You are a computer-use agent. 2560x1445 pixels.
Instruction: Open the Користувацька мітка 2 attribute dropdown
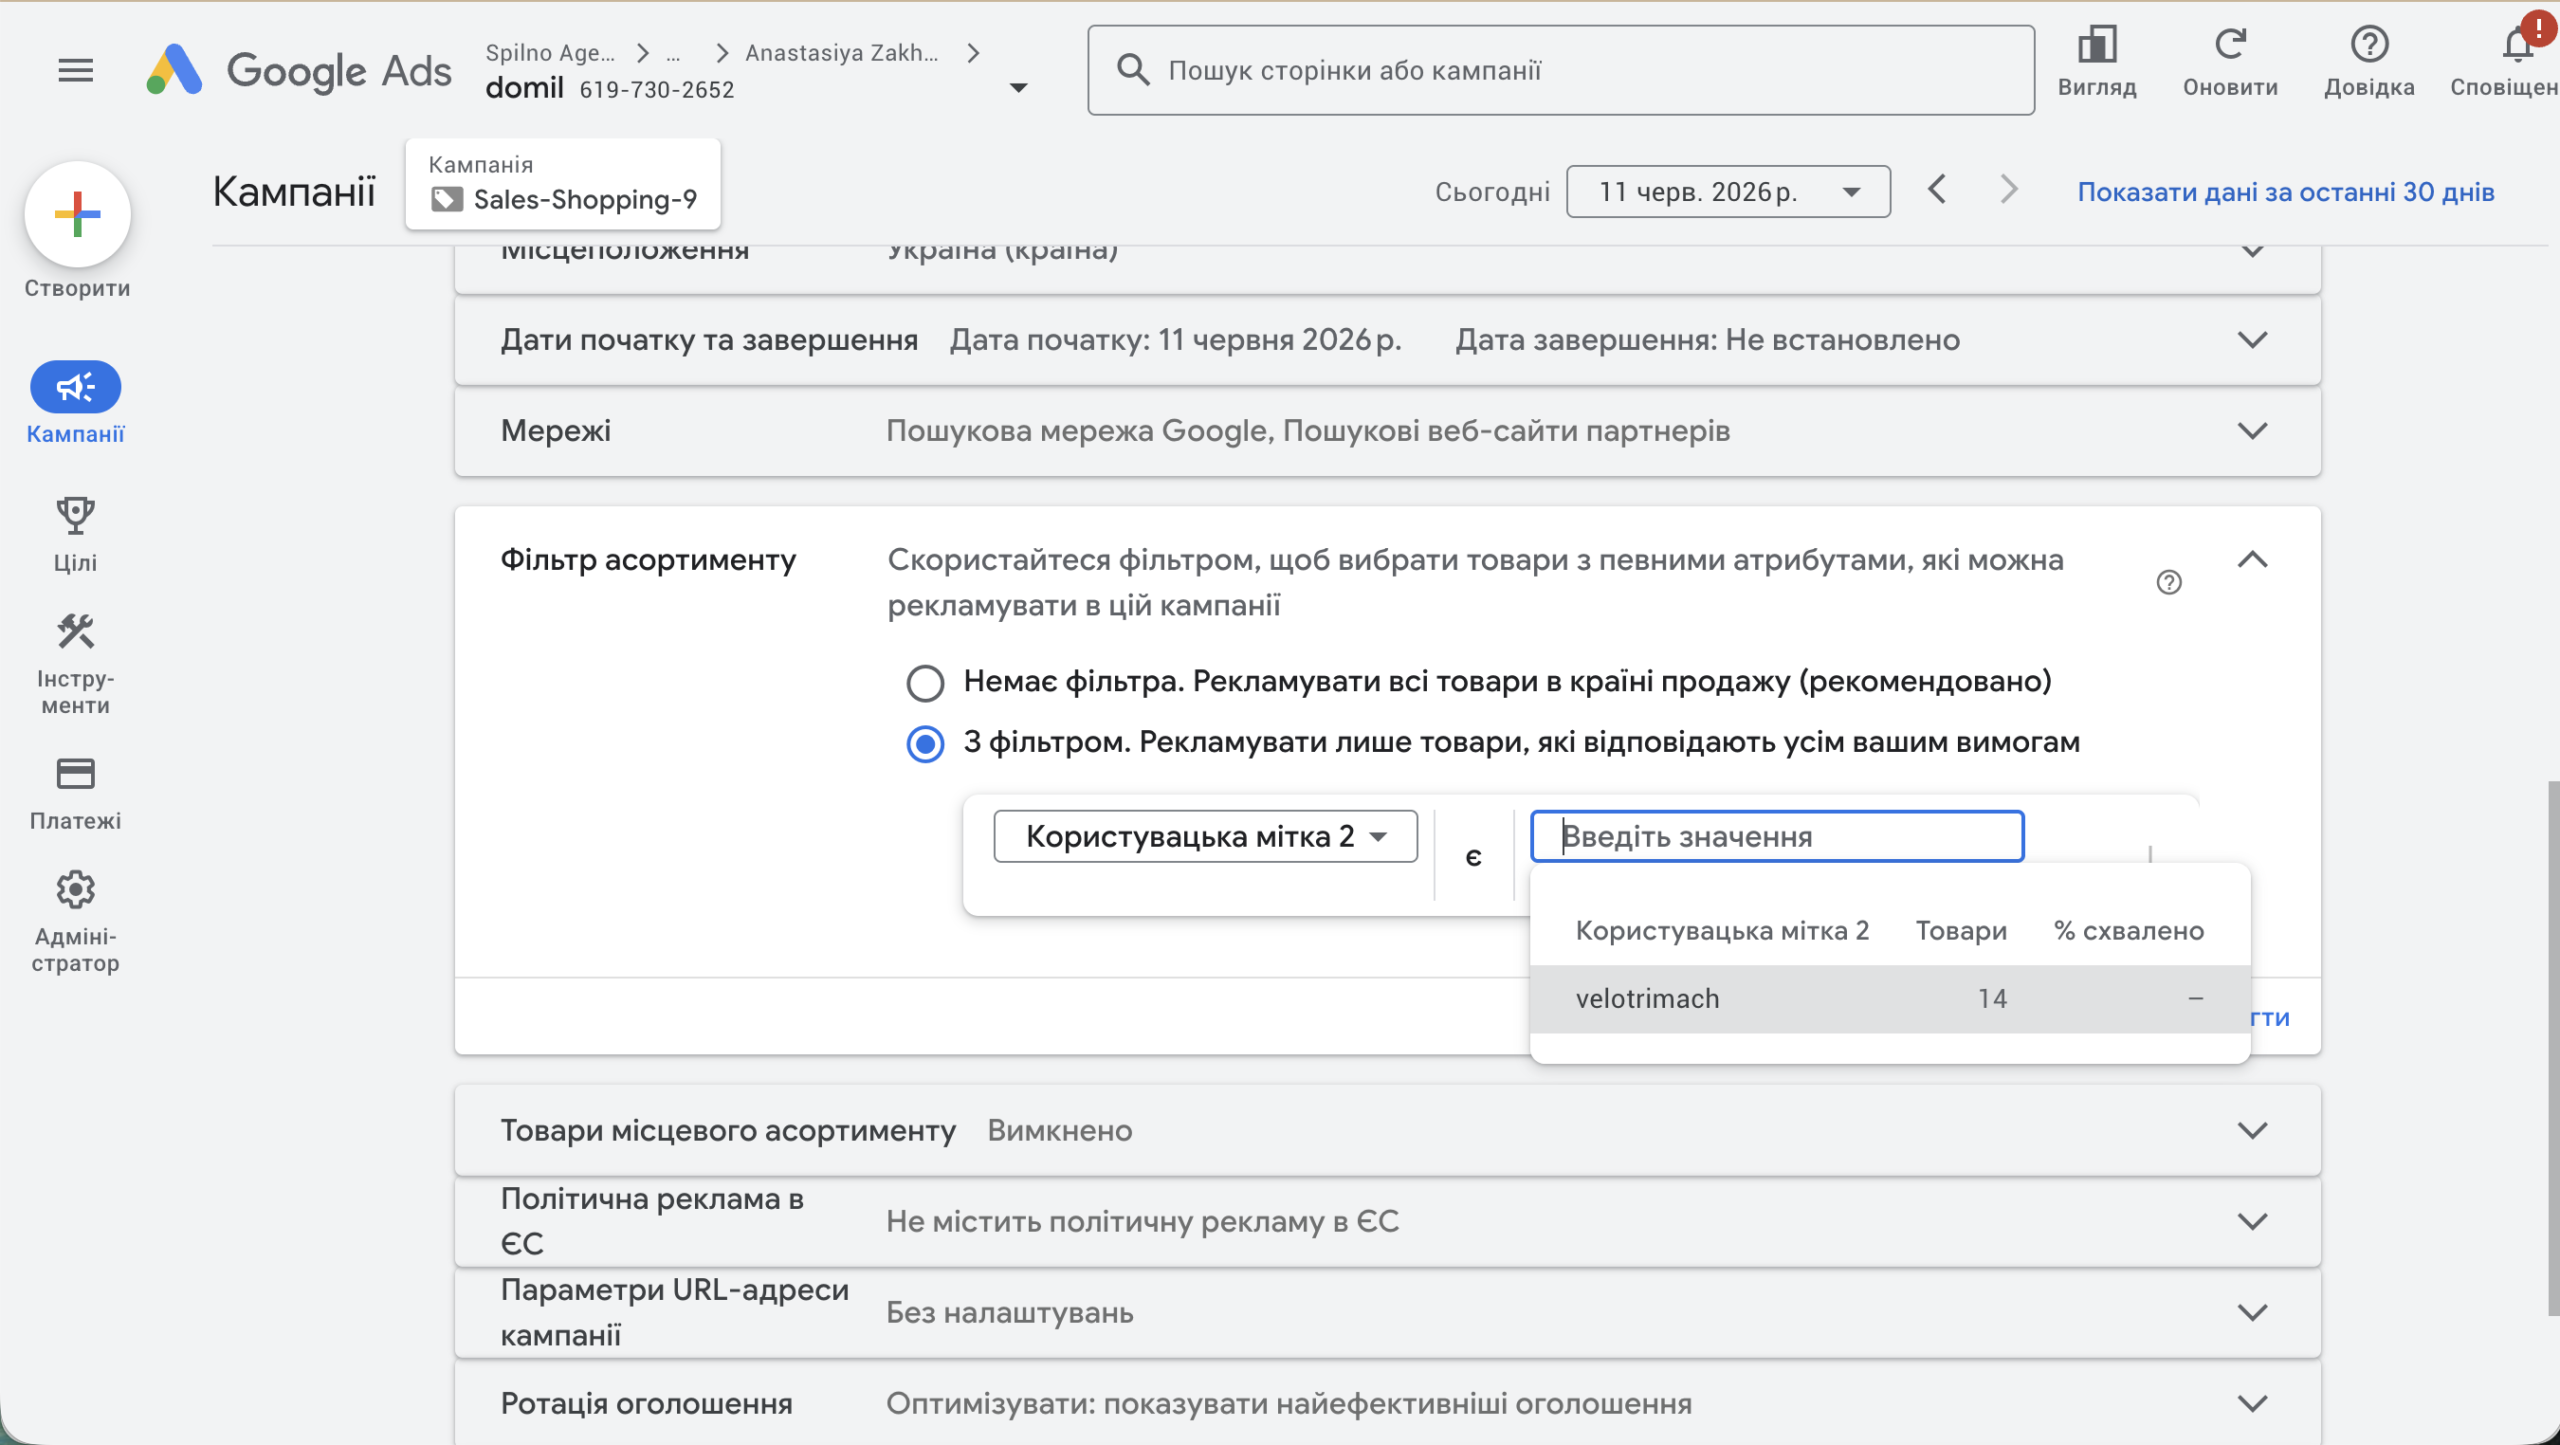point(1205,836)
